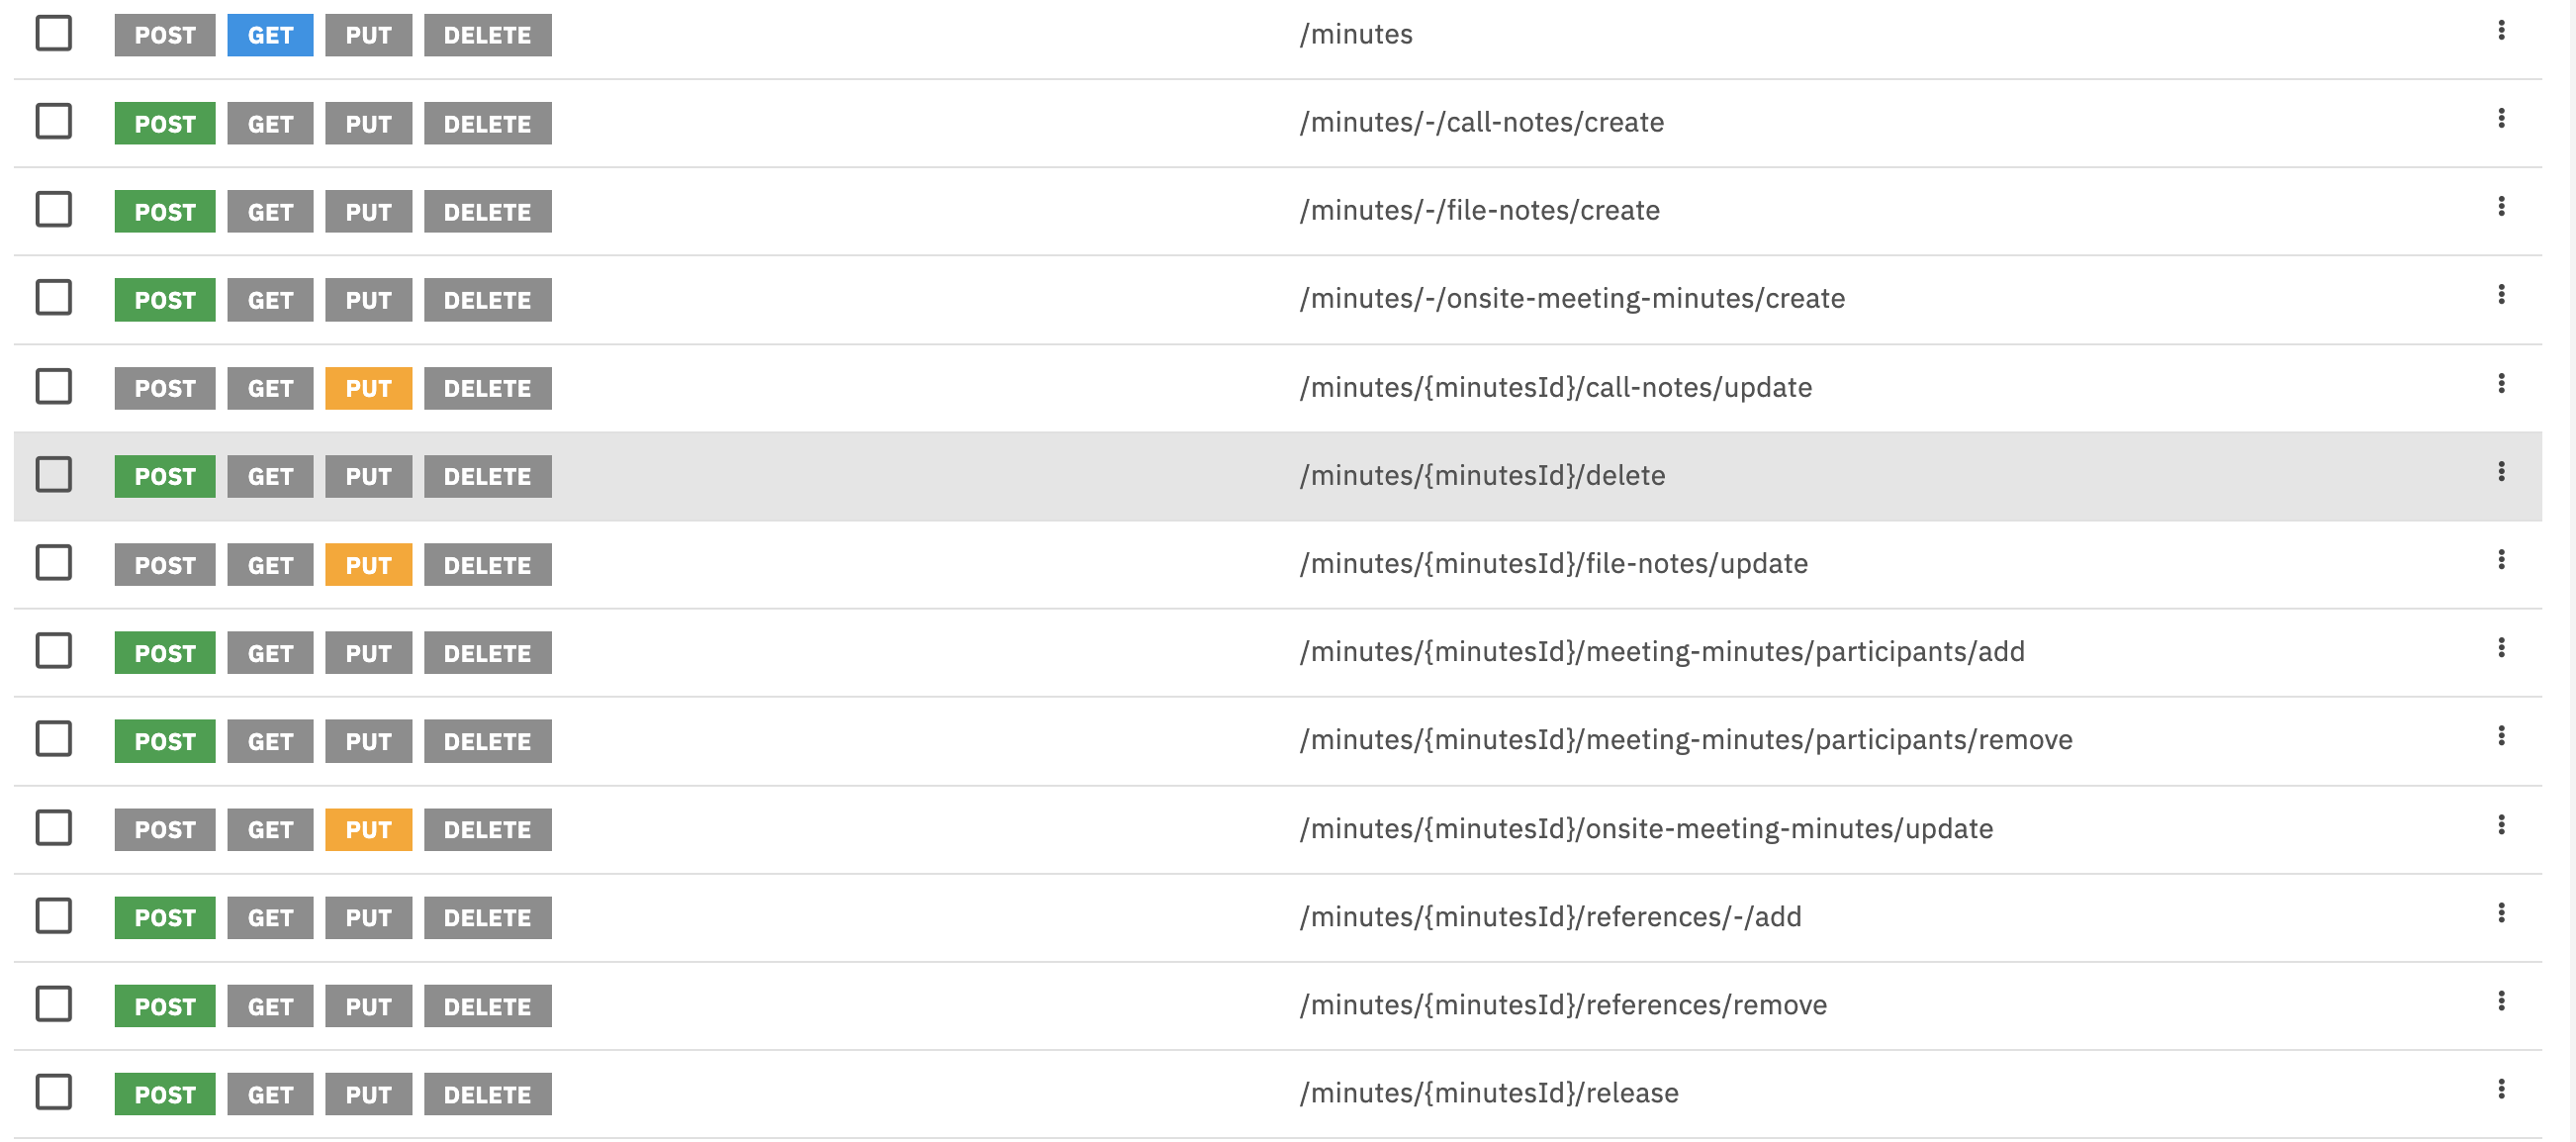Check the box for /minutes row
Screen dimensions: 2576x1142
54,33
